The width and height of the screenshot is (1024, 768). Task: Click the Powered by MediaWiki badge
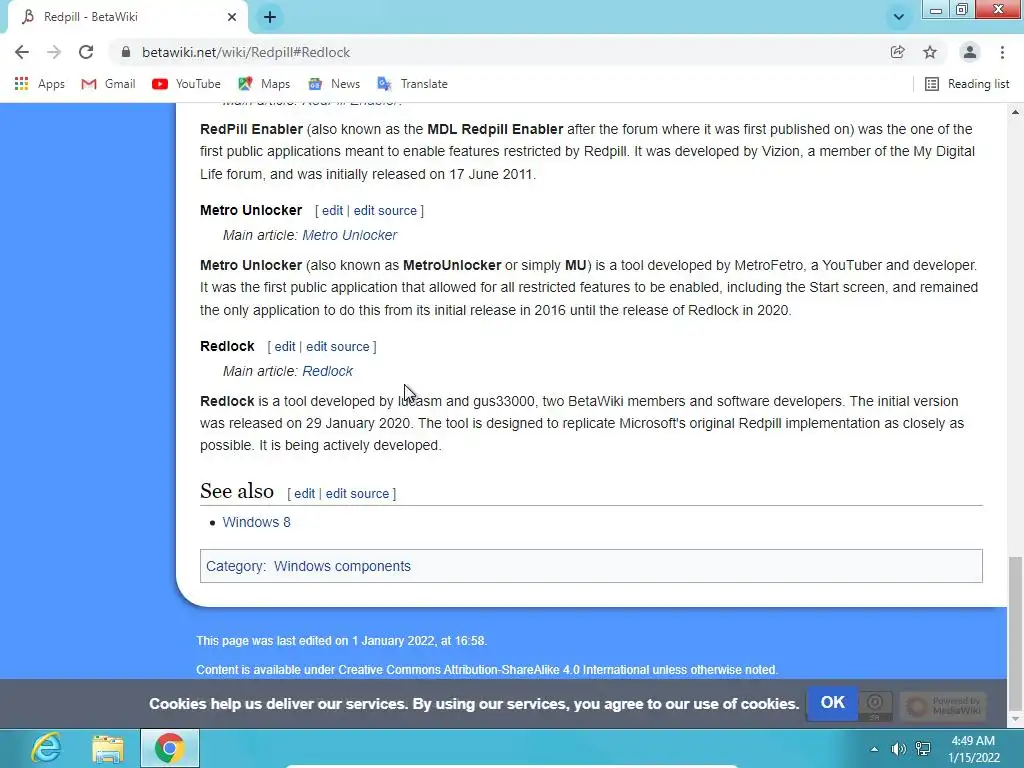point(942,706)
